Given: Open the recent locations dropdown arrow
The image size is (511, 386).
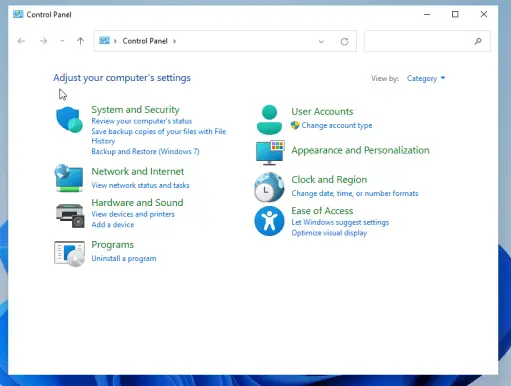Looking at the screenshot, I should click(62, 41).
